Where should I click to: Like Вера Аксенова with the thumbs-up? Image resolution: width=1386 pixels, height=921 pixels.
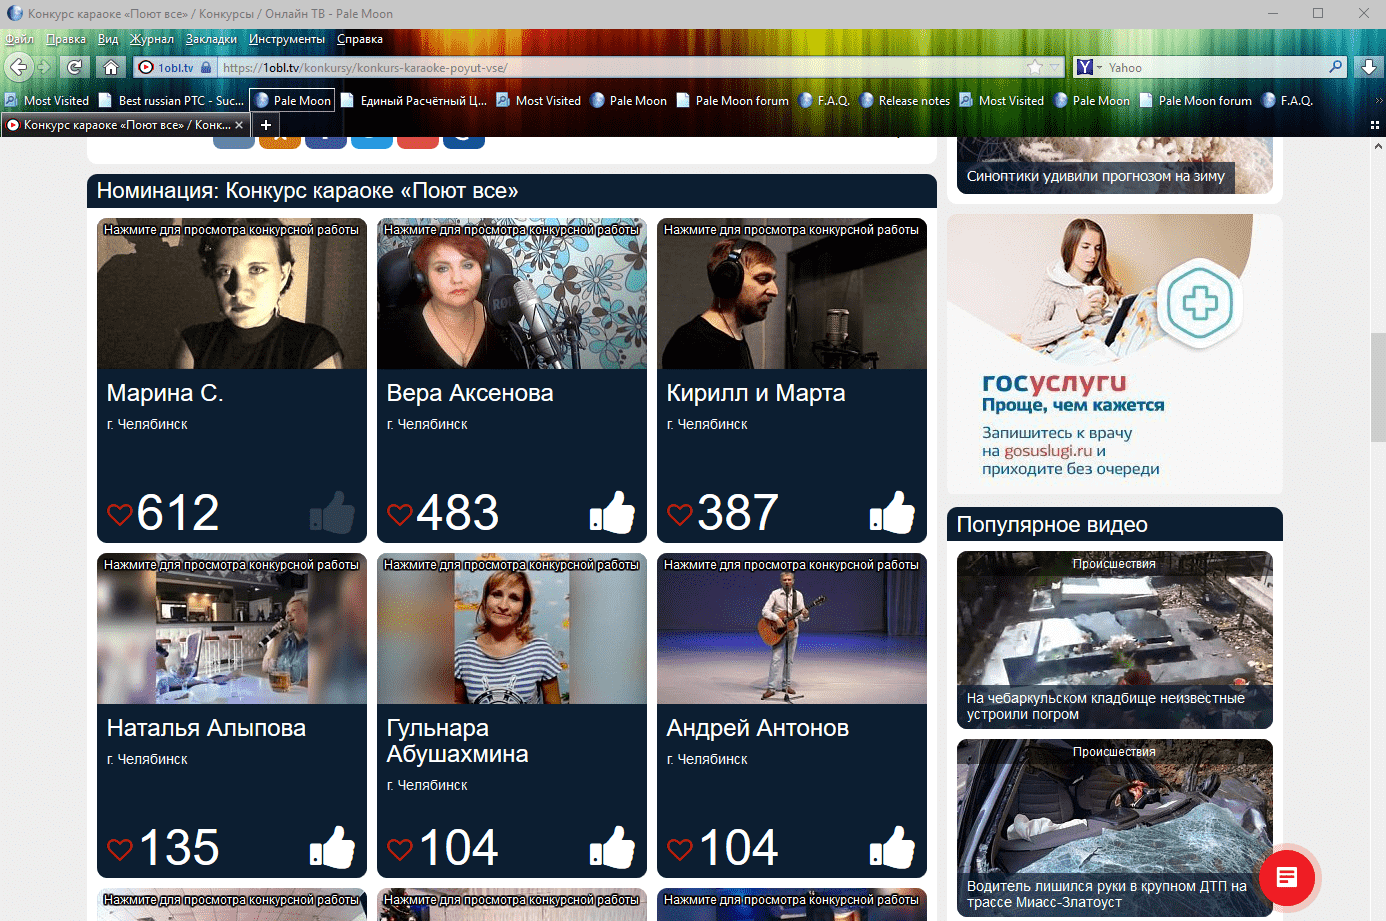click(613, 511)
